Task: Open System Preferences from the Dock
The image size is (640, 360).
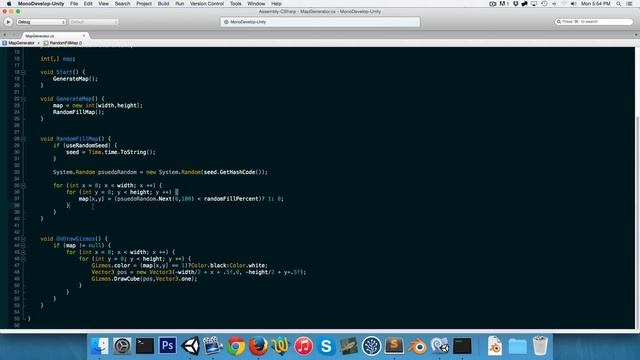Action: [x=122, y=346]
